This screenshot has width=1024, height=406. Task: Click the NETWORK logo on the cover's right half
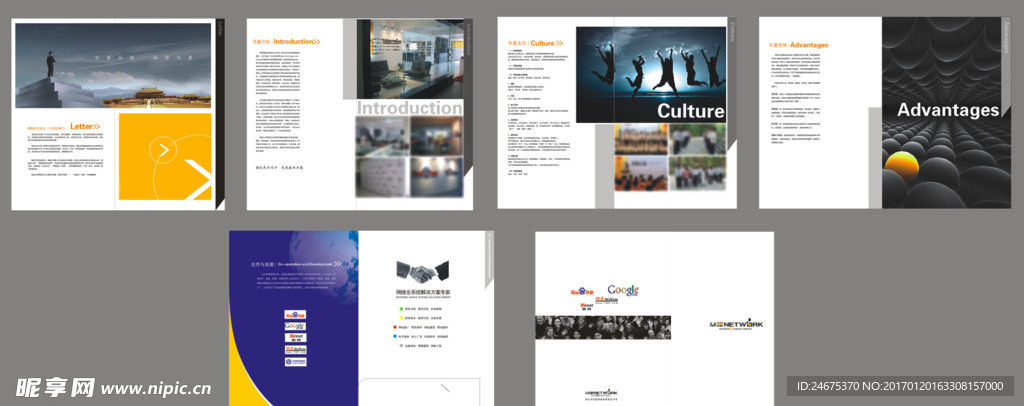point(735,324)
